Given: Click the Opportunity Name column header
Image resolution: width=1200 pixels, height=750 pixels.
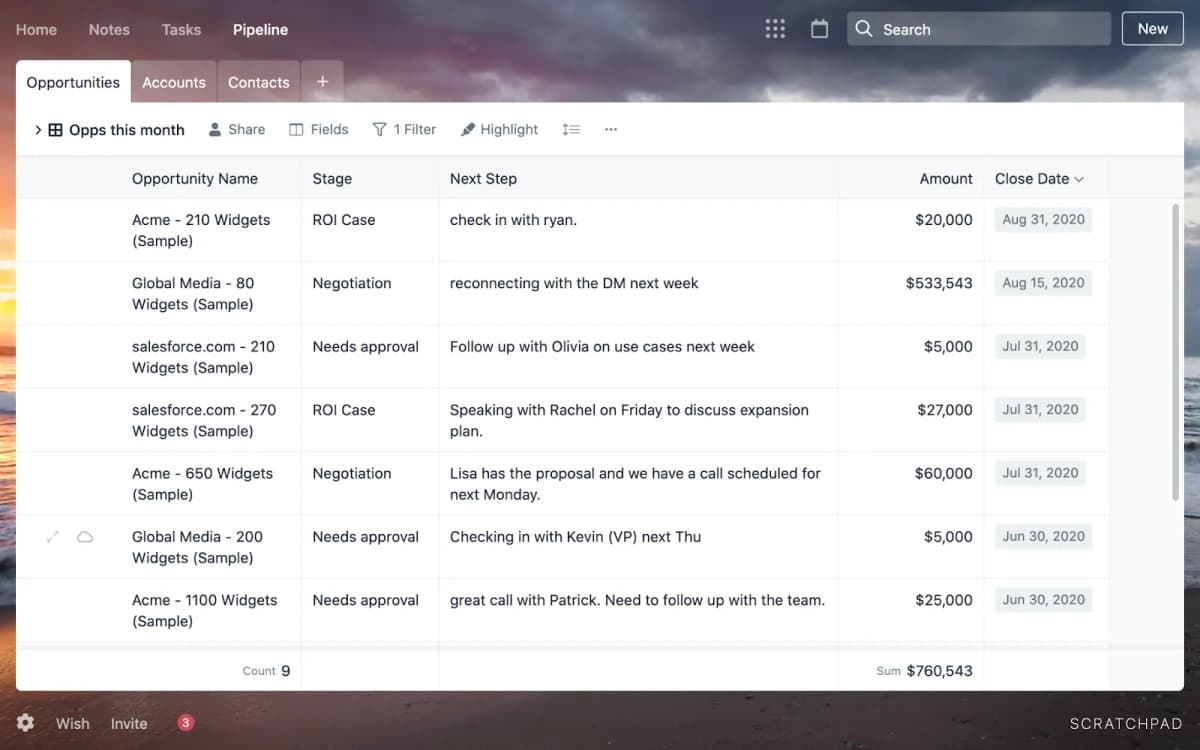Looking at the screenshot, I should tap(195, 179).
